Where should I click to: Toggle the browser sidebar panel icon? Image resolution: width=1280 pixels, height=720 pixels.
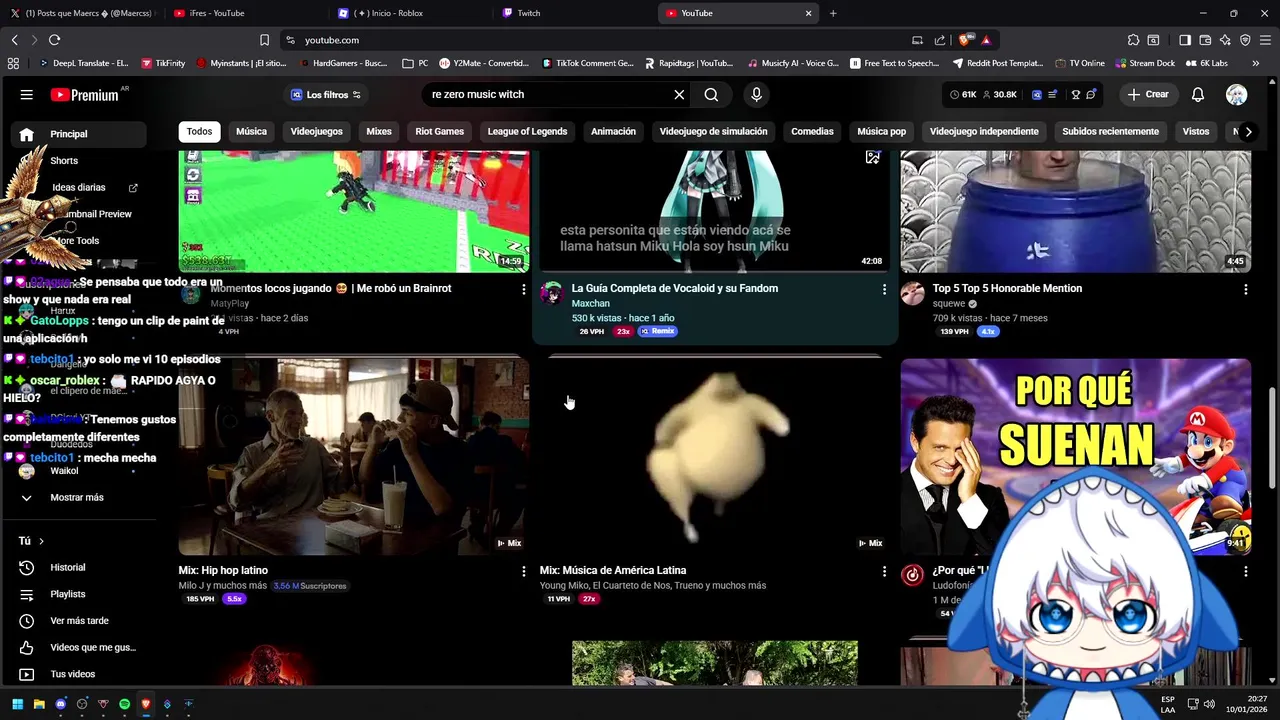(1185, 40)
